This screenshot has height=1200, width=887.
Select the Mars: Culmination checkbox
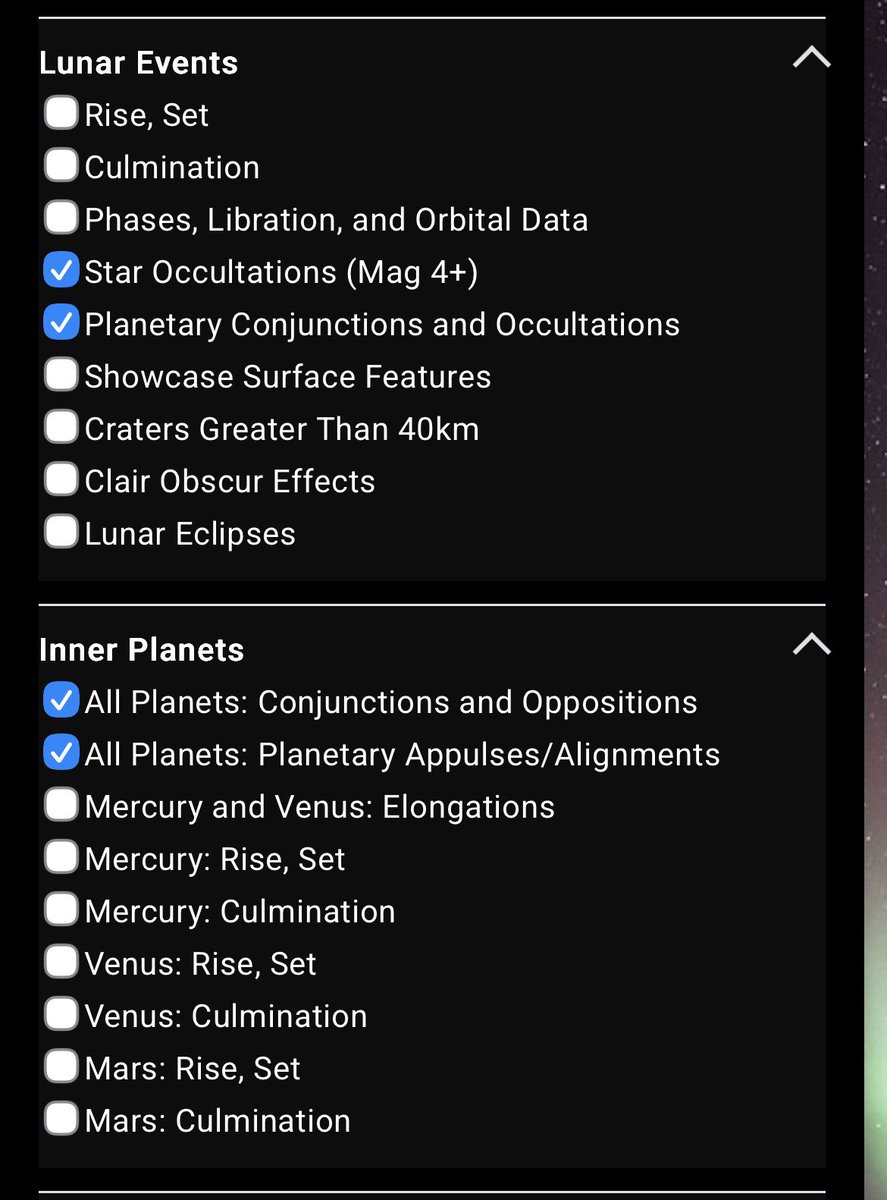61,1118
